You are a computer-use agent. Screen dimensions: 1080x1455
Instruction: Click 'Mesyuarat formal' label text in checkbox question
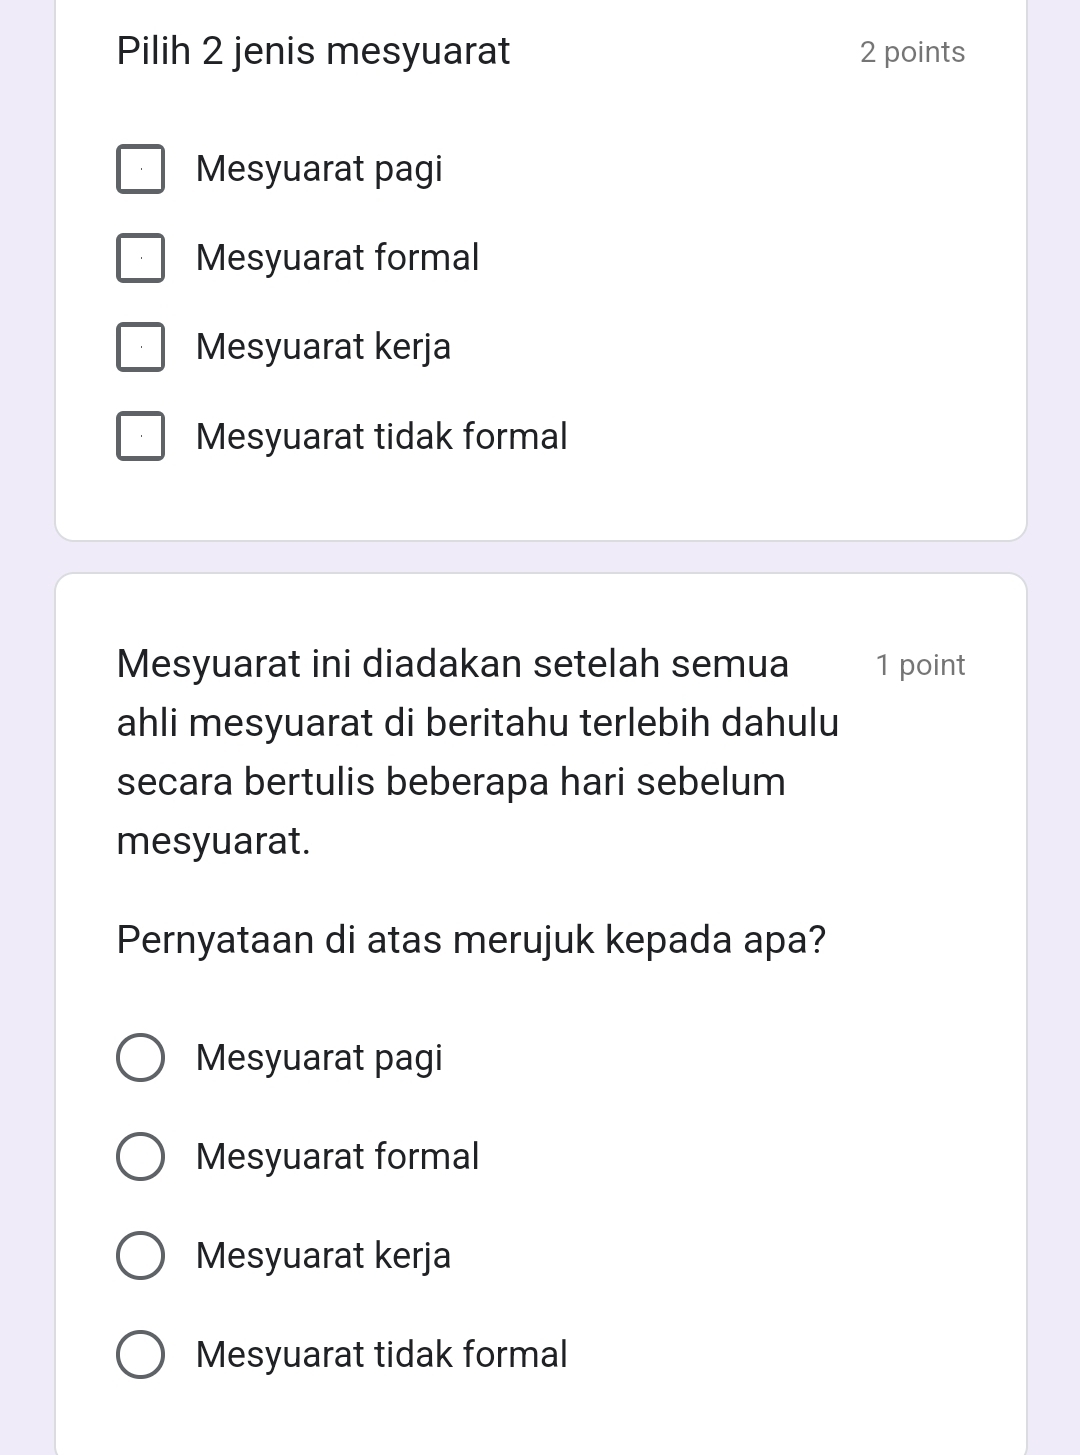click(337, 258)
